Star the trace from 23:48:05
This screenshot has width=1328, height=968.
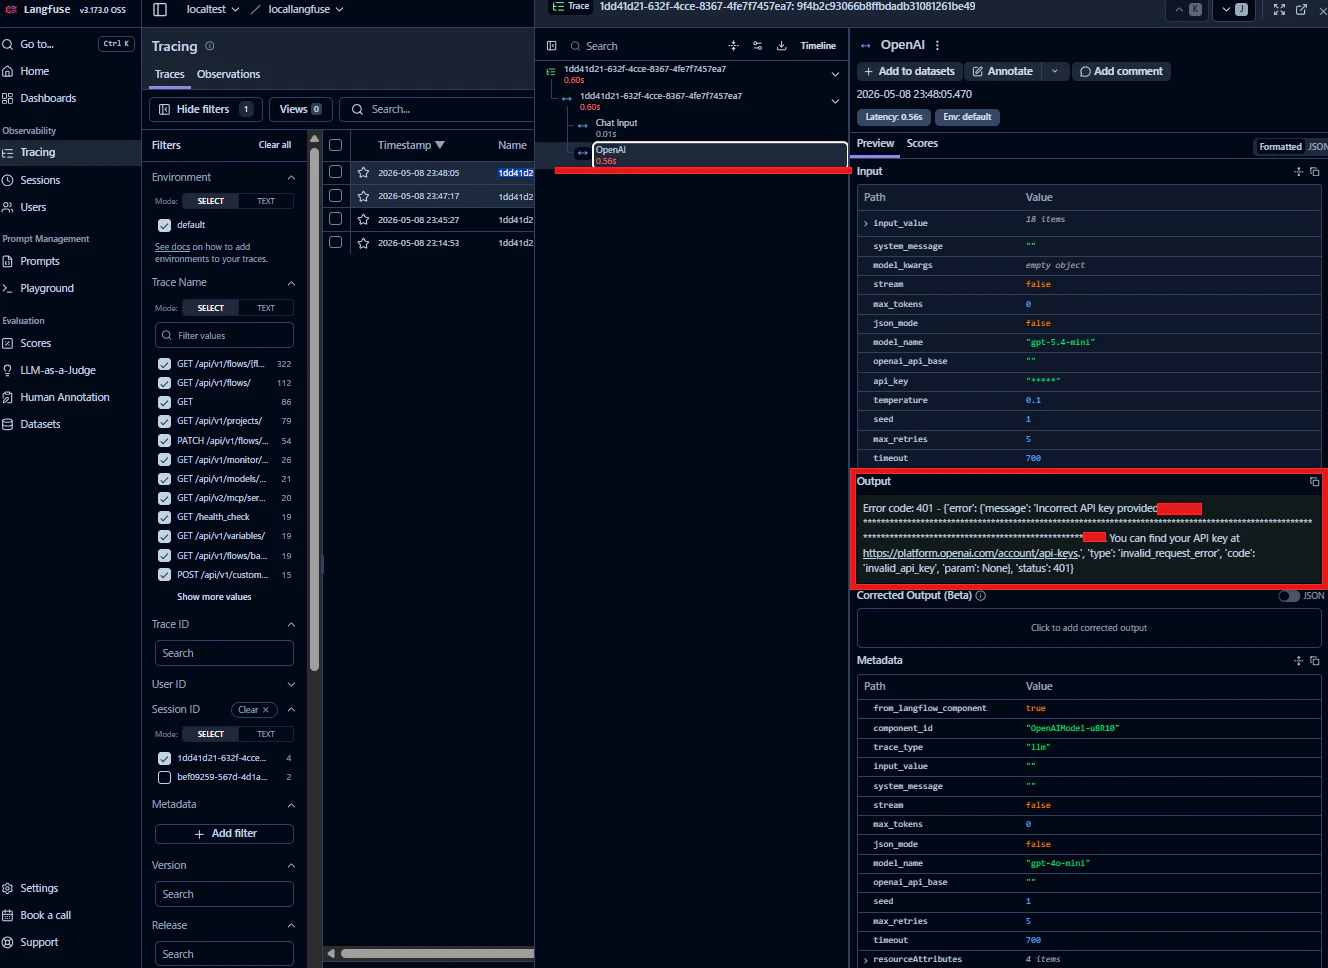coord(364,172)
